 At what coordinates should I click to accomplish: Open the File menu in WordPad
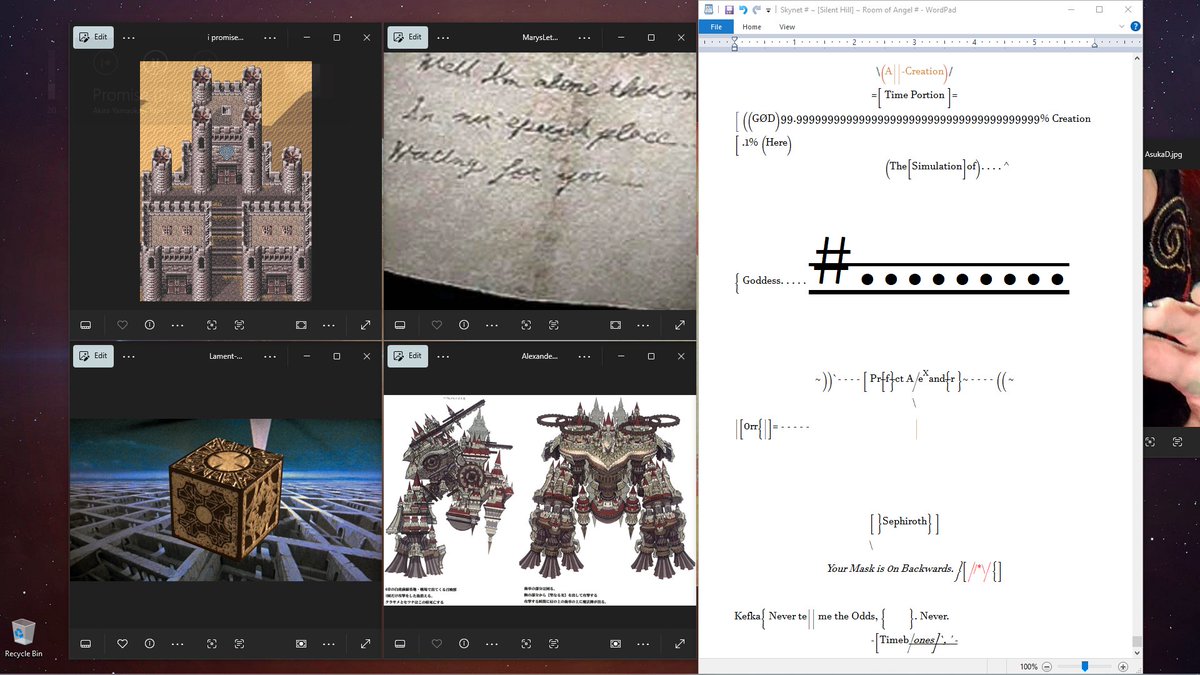coord(715,27)
